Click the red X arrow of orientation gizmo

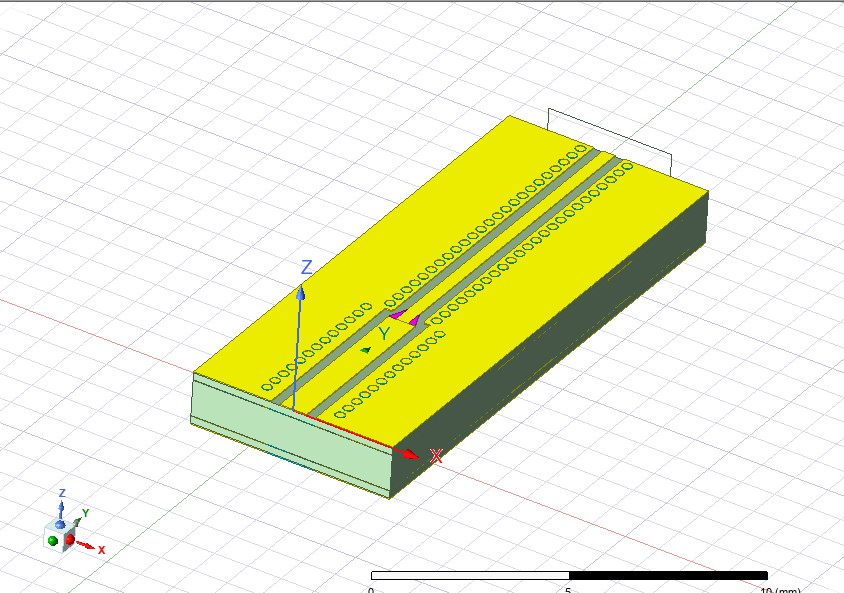point(87,546)
